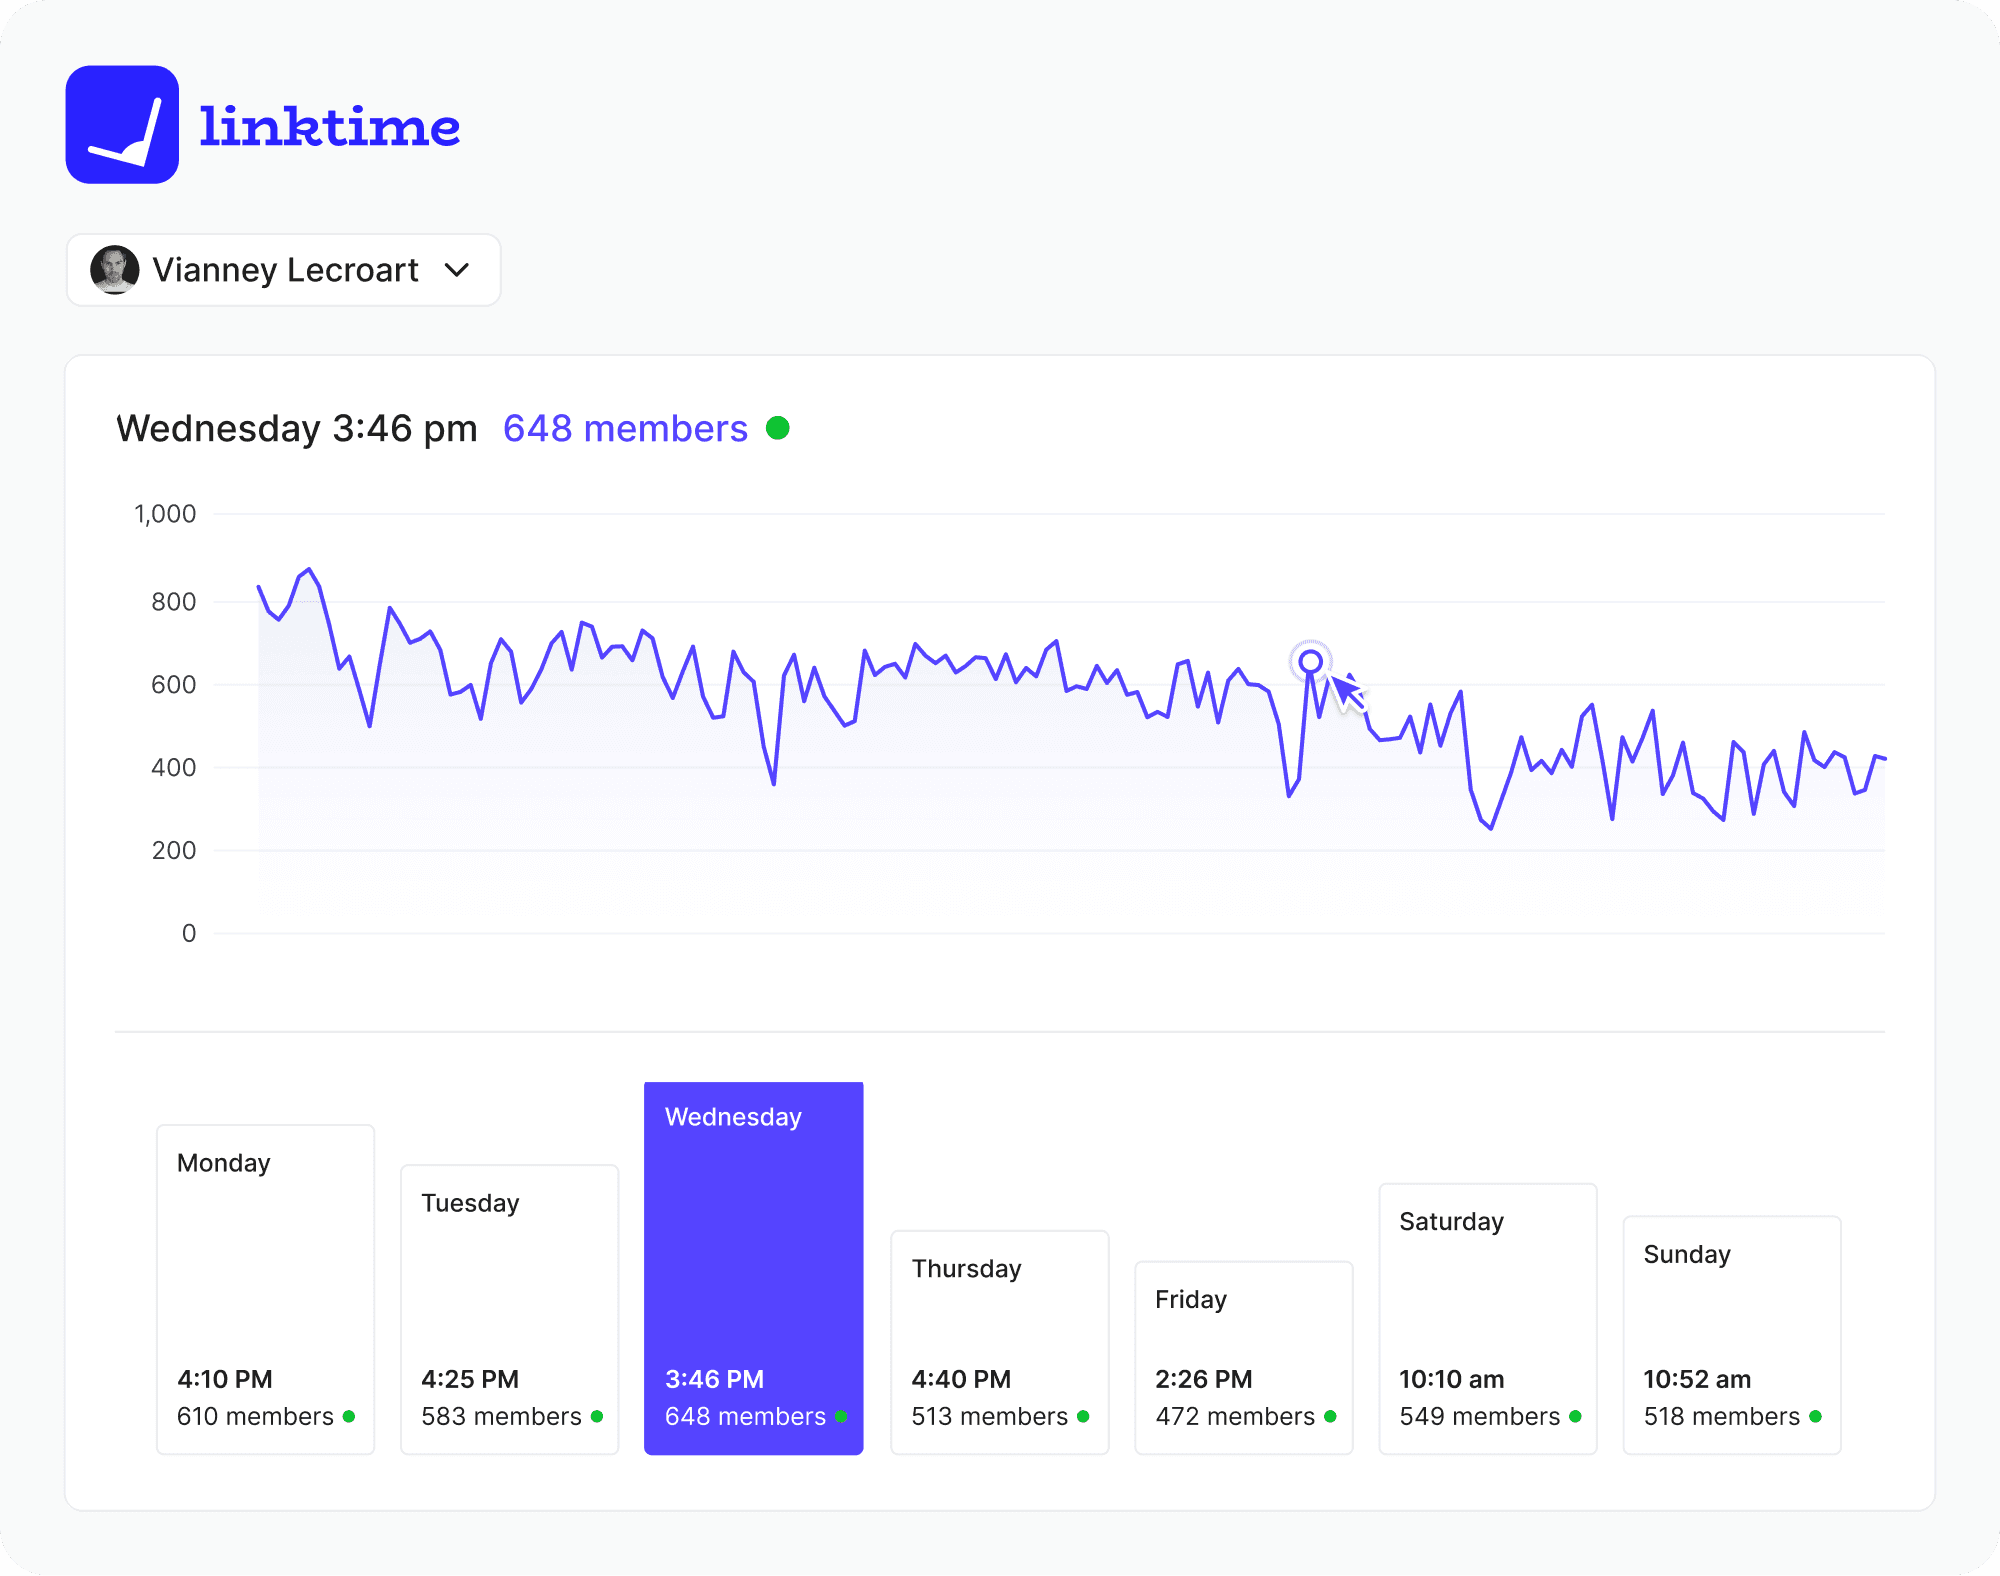Choose the Saturday 10:10 am card
The image size is (2000, 1576).
[1487, 1319]
